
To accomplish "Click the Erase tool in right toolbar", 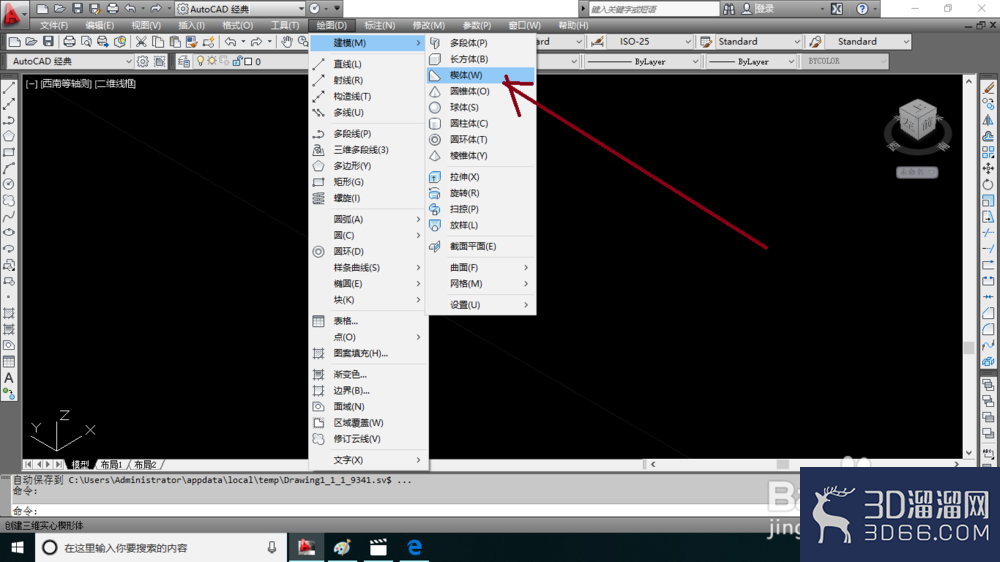I will (x=988, y=89).
